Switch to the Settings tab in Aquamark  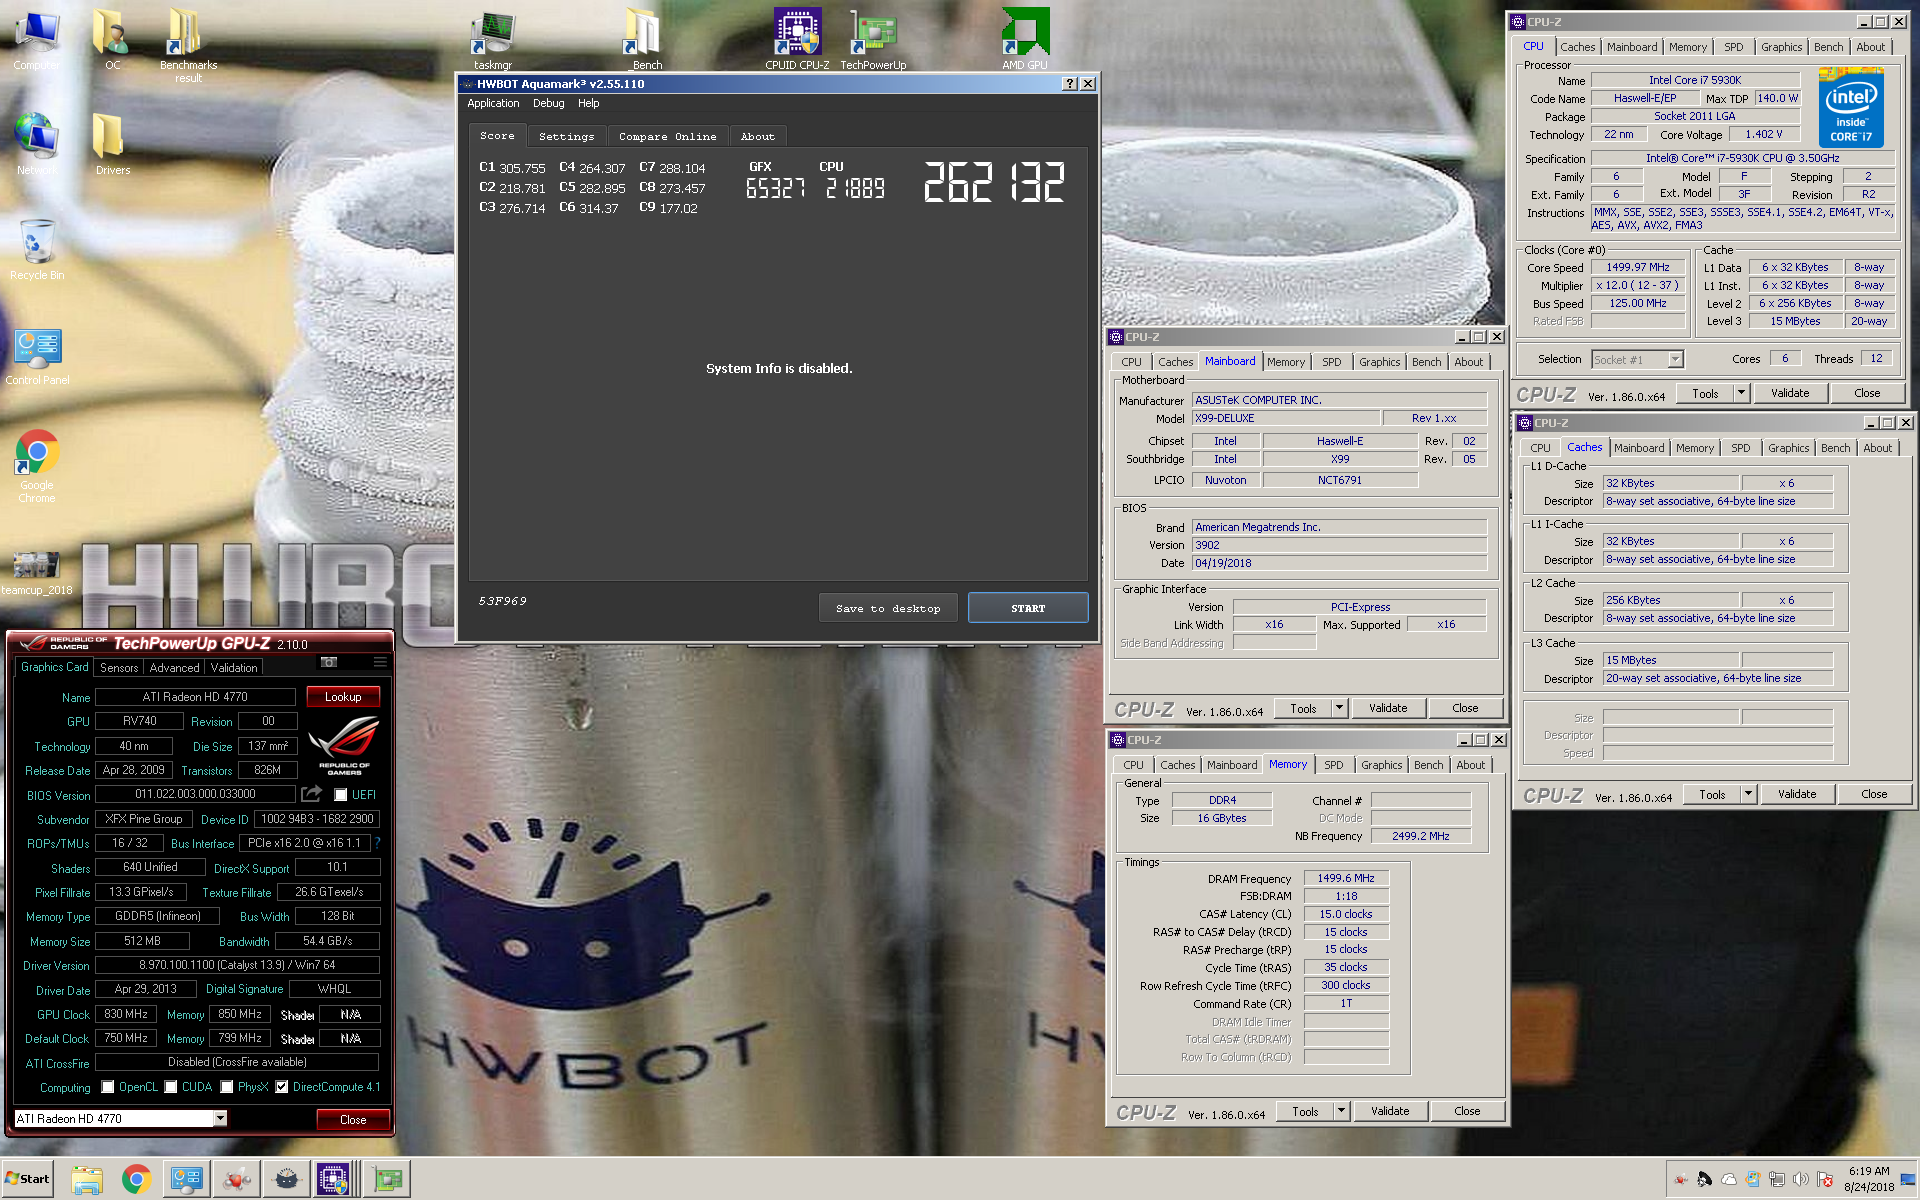click(x=566, y=136)
